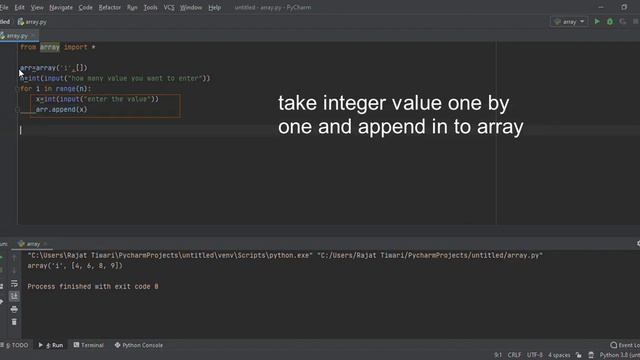Open the File menu
This screenshot has height=360, width=640.
tap(4, 7)
